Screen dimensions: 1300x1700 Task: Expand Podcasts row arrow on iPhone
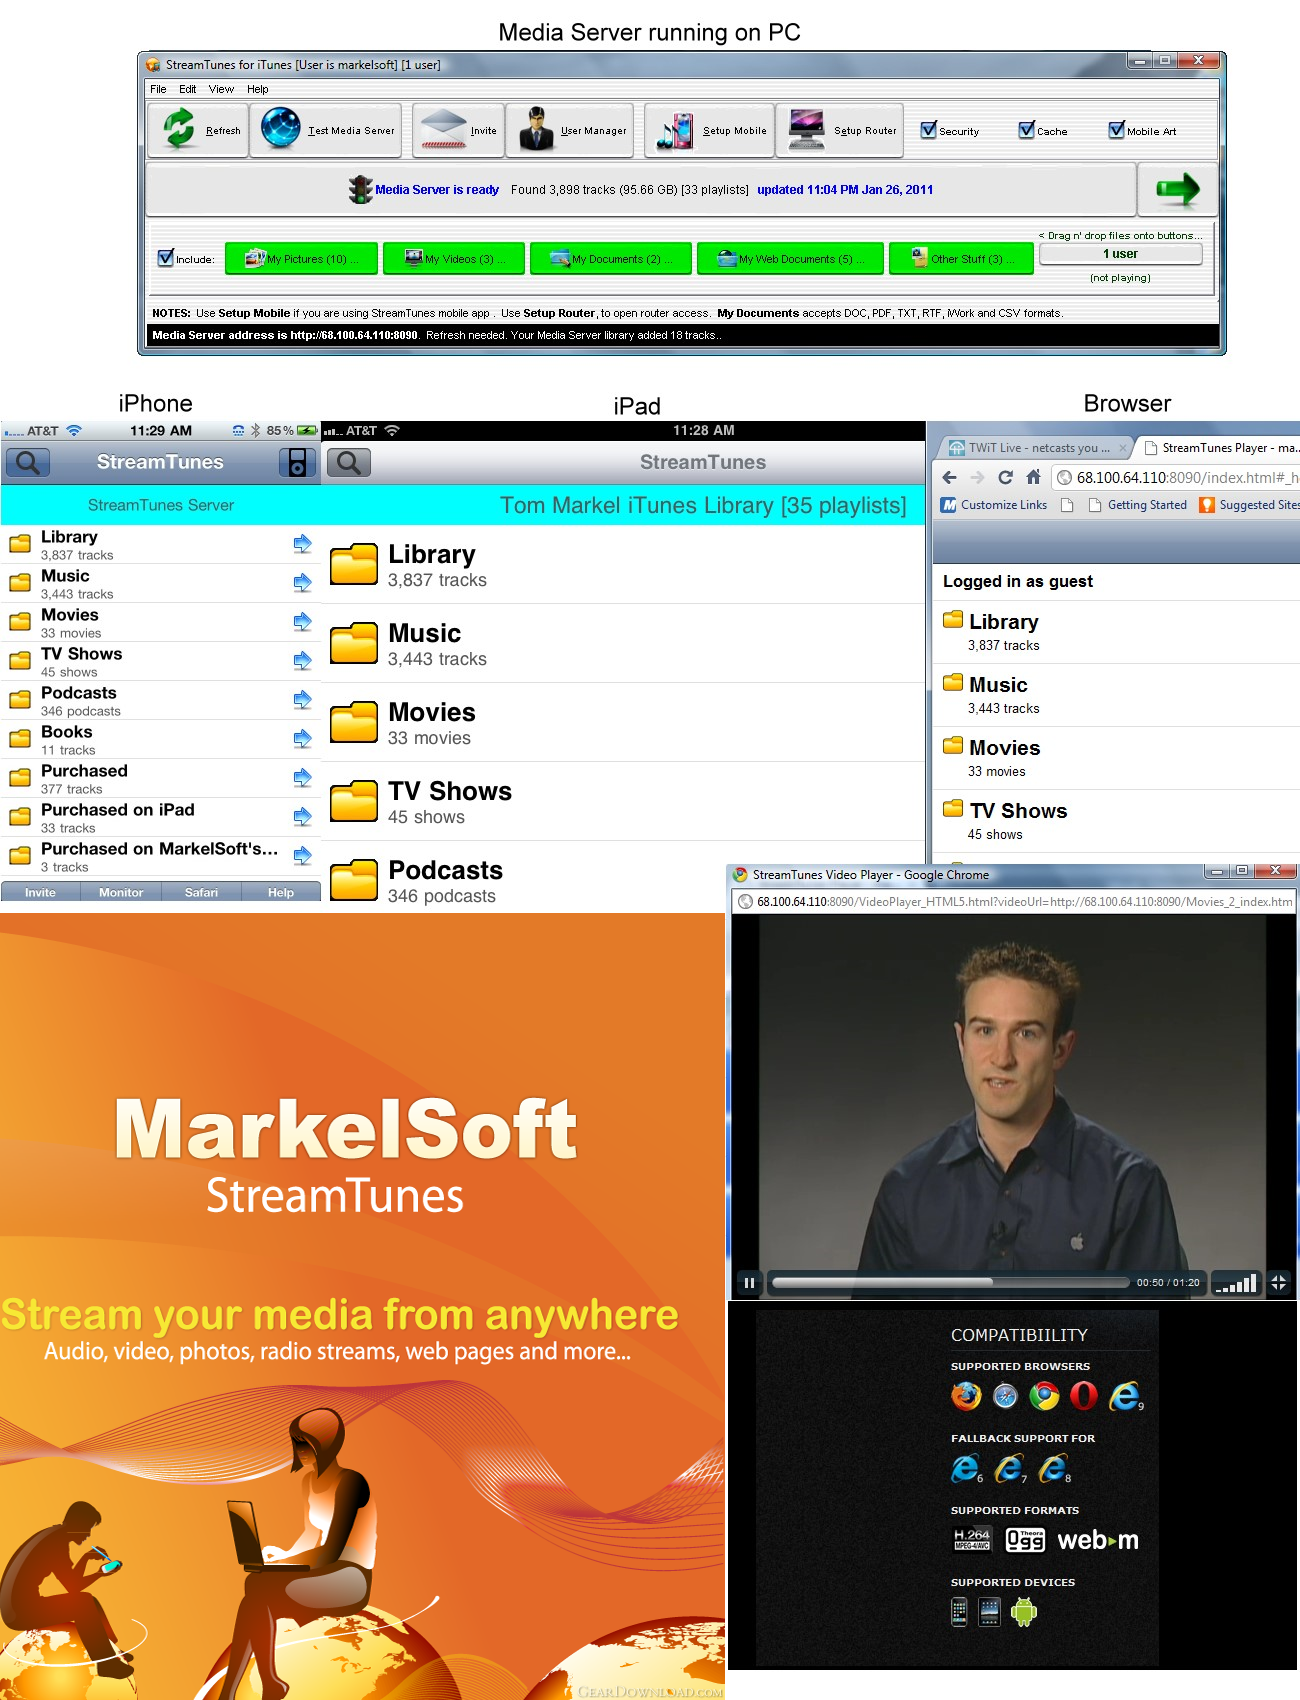(302, 699)
